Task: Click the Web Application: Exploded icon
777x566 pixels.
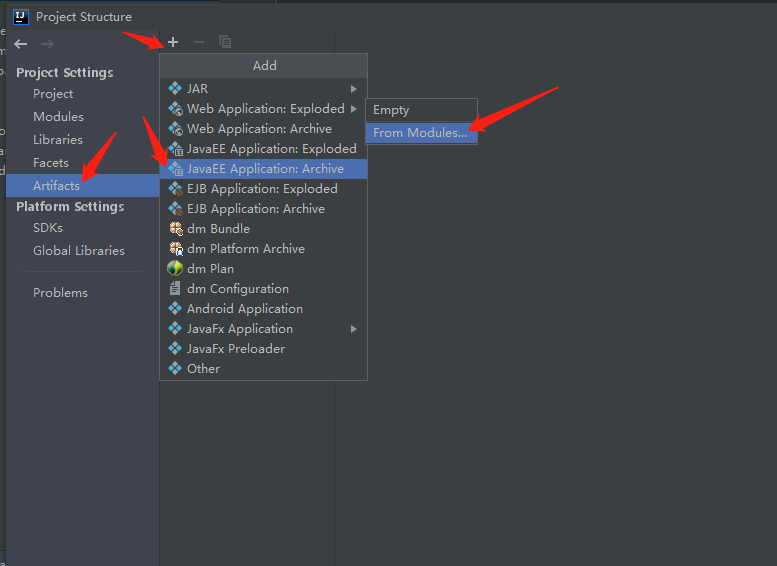Action: coord(175,109)
